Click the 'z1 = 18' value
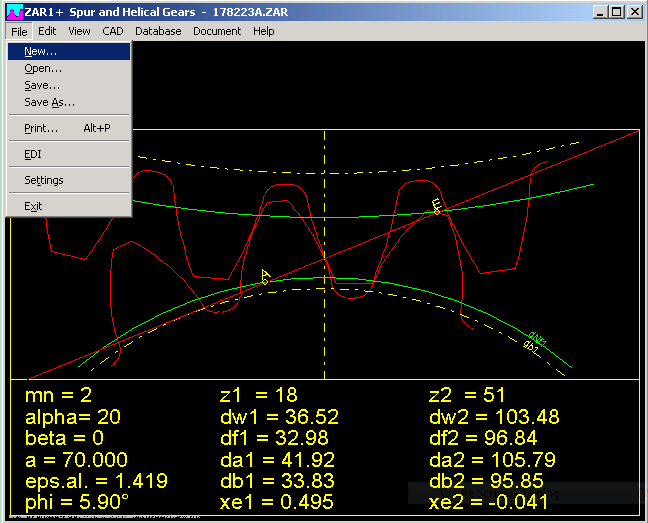 pyautogui.click(x=259, y=395)
